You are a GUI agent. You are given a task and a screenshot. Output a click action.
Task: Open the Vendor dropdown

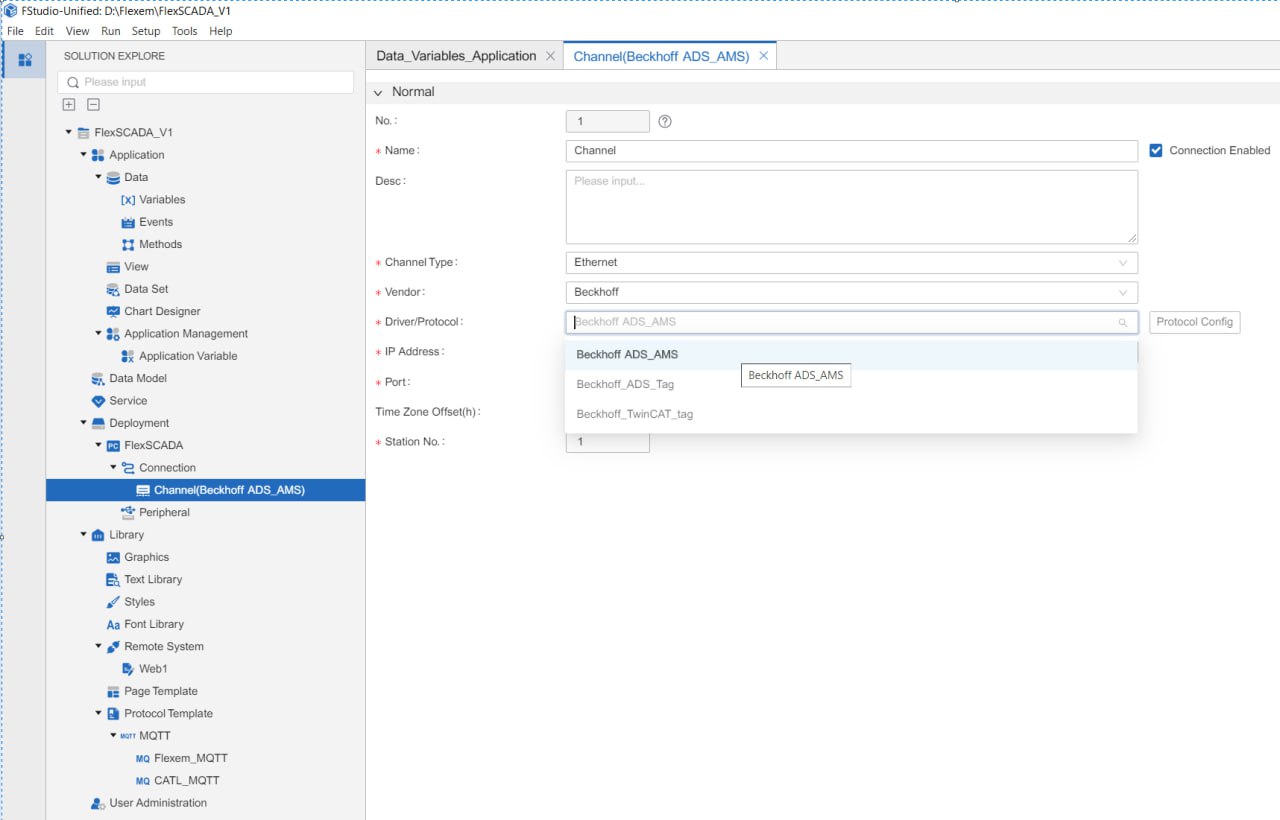click(x=851, y=292)
